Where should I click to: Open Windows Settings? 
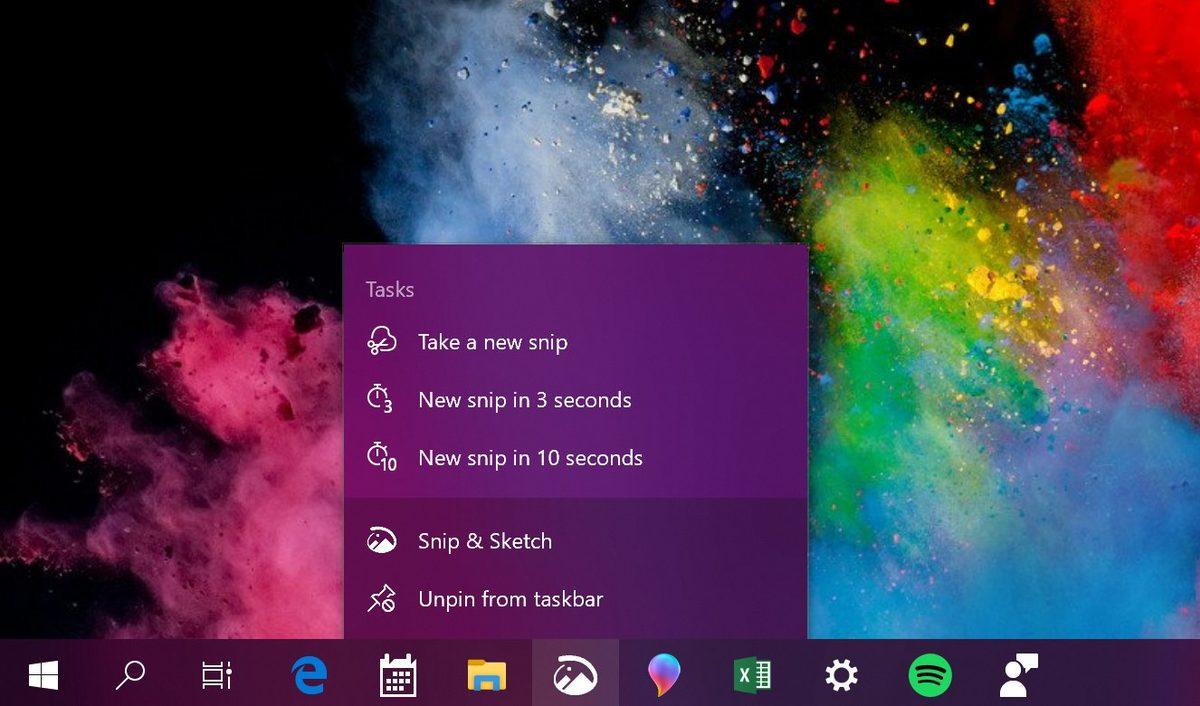[x=841, y=675]
